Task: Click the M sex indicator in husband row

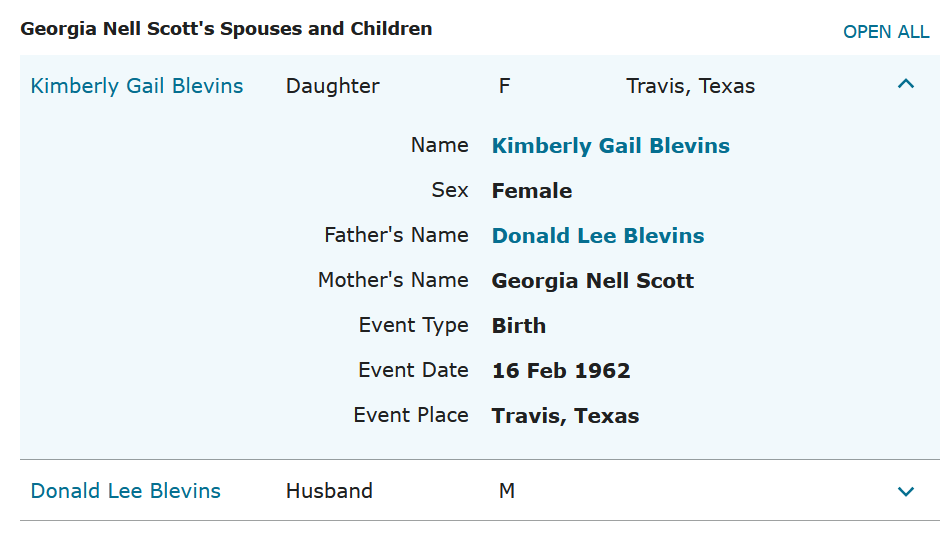Action: [507, 491]
